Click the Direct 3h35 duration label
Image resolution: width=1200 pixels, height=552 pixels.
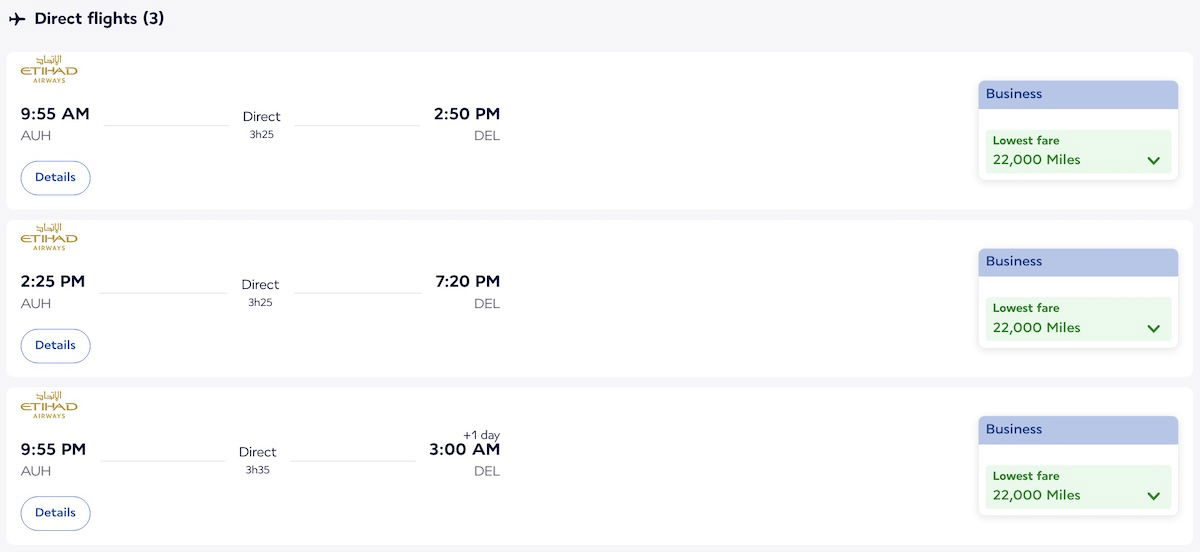coord(258,460)
